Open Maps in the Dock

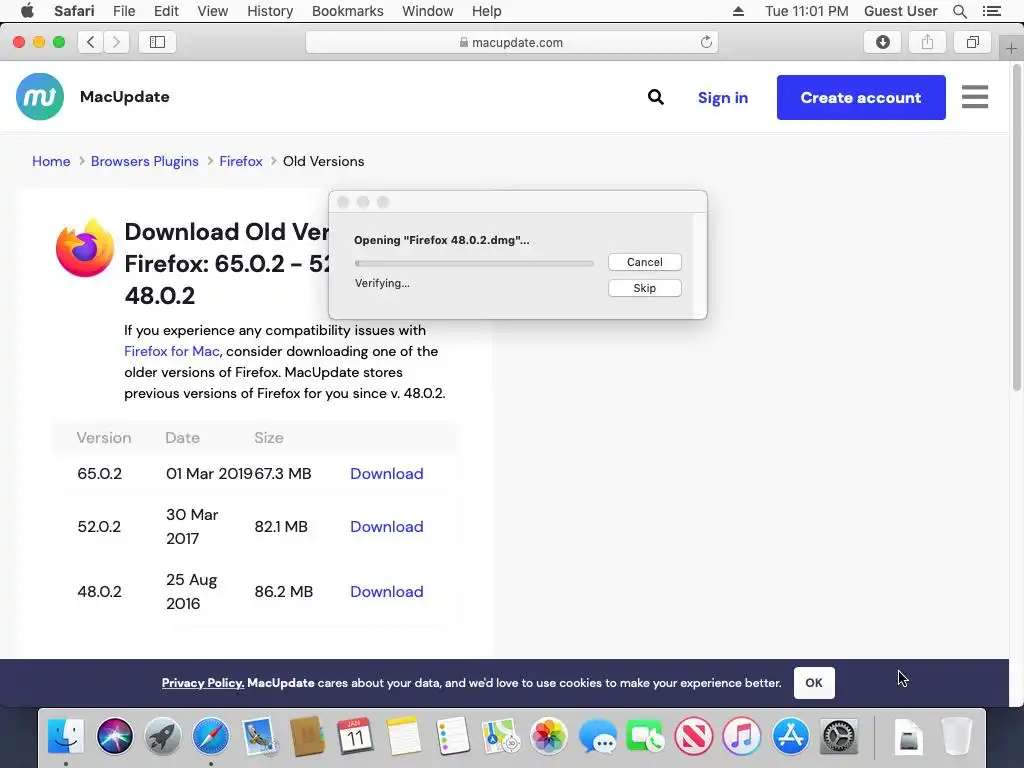[500, 736]
